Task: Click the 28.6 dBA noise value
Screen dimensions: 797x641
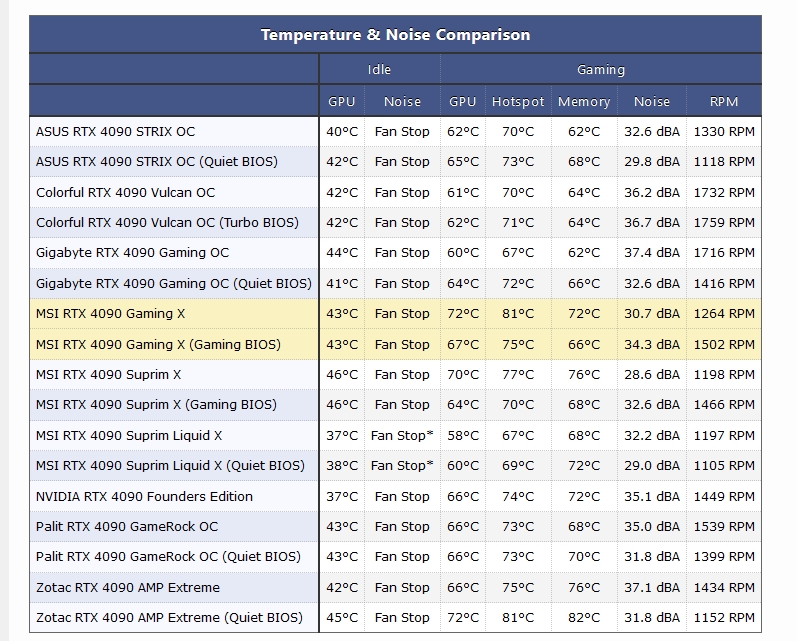Action: (652, 374)
